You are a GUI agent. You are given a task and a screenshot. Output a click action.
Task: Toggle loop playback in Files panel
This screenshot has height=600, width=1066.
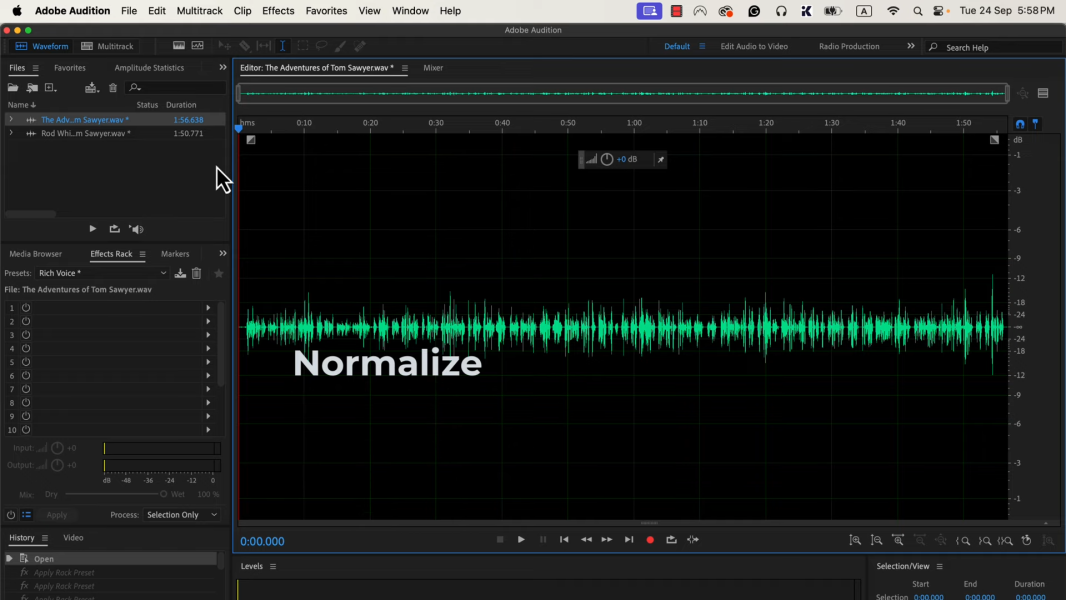coord(114,229)
